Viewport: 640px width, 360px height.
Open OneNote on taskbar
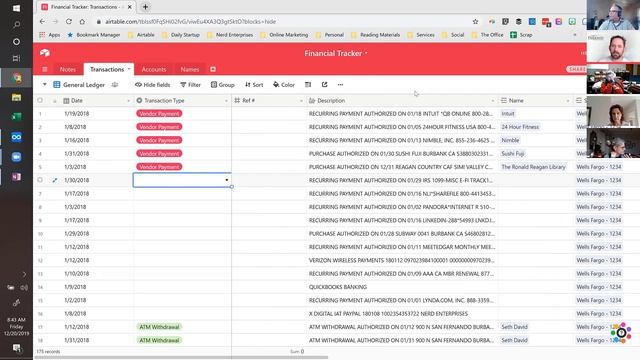pos(16,177)
